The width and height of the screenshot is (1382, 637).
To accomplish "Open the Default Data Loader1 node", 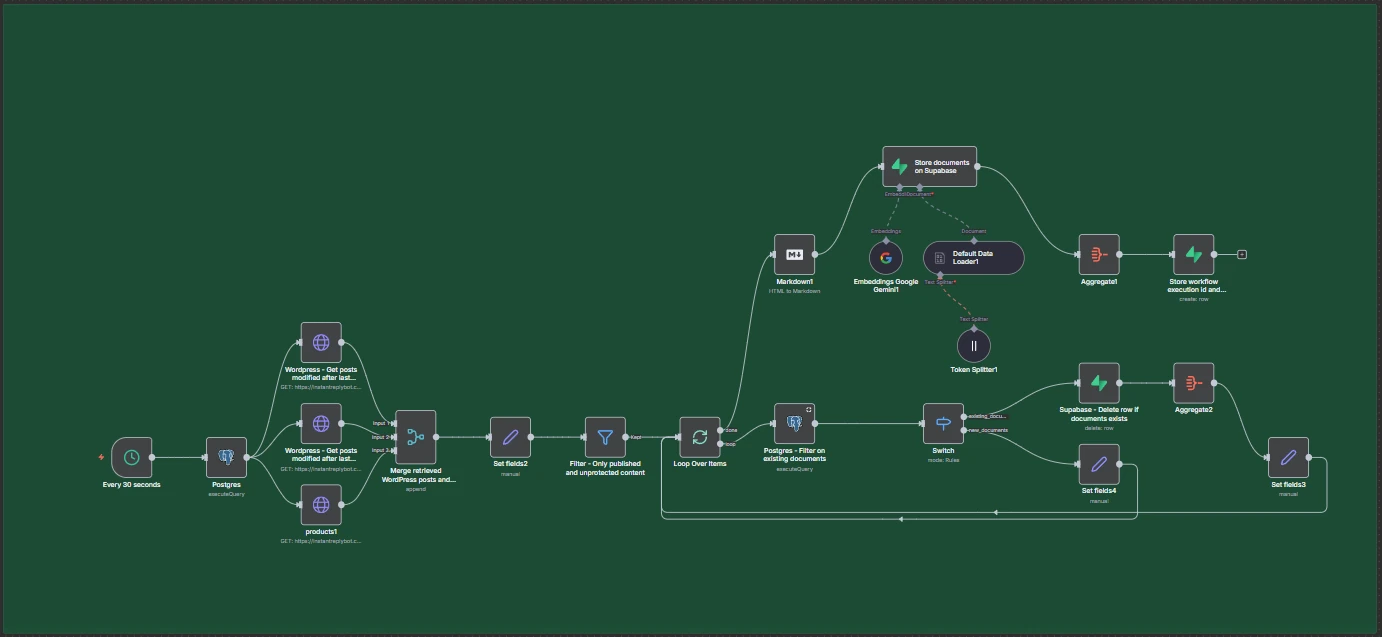I will [973, 258].
